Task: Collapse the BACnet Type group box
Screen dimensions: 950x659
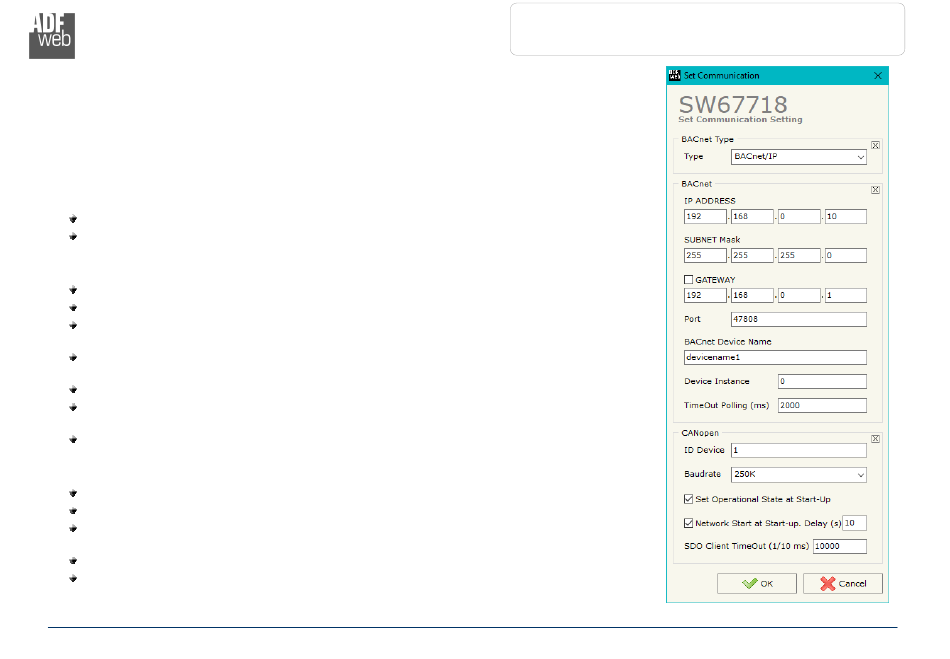Action: coord(875,145)
